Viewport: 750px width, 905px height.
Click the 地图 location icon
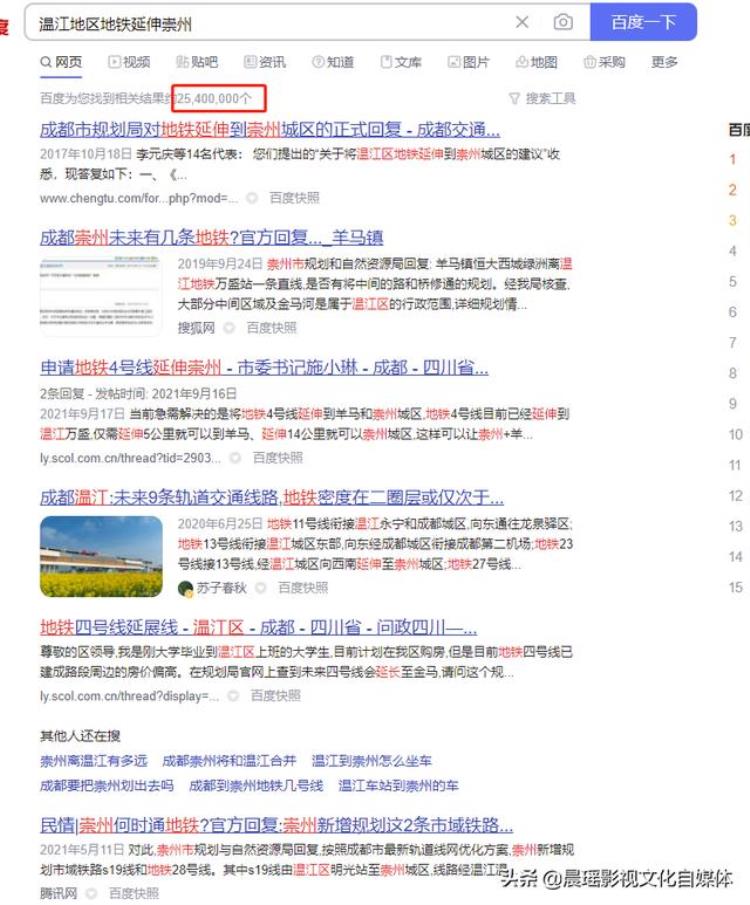coord(522,62)
